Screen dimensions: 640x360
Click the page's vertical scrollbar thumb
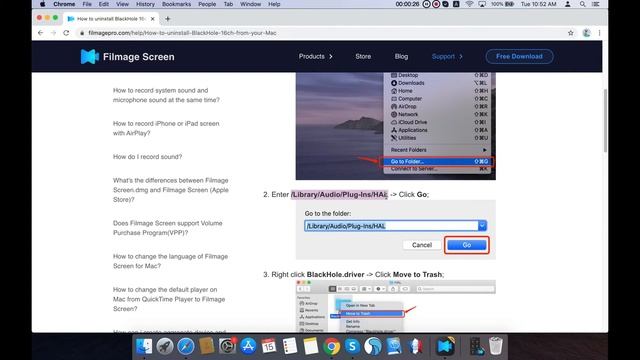605,120
